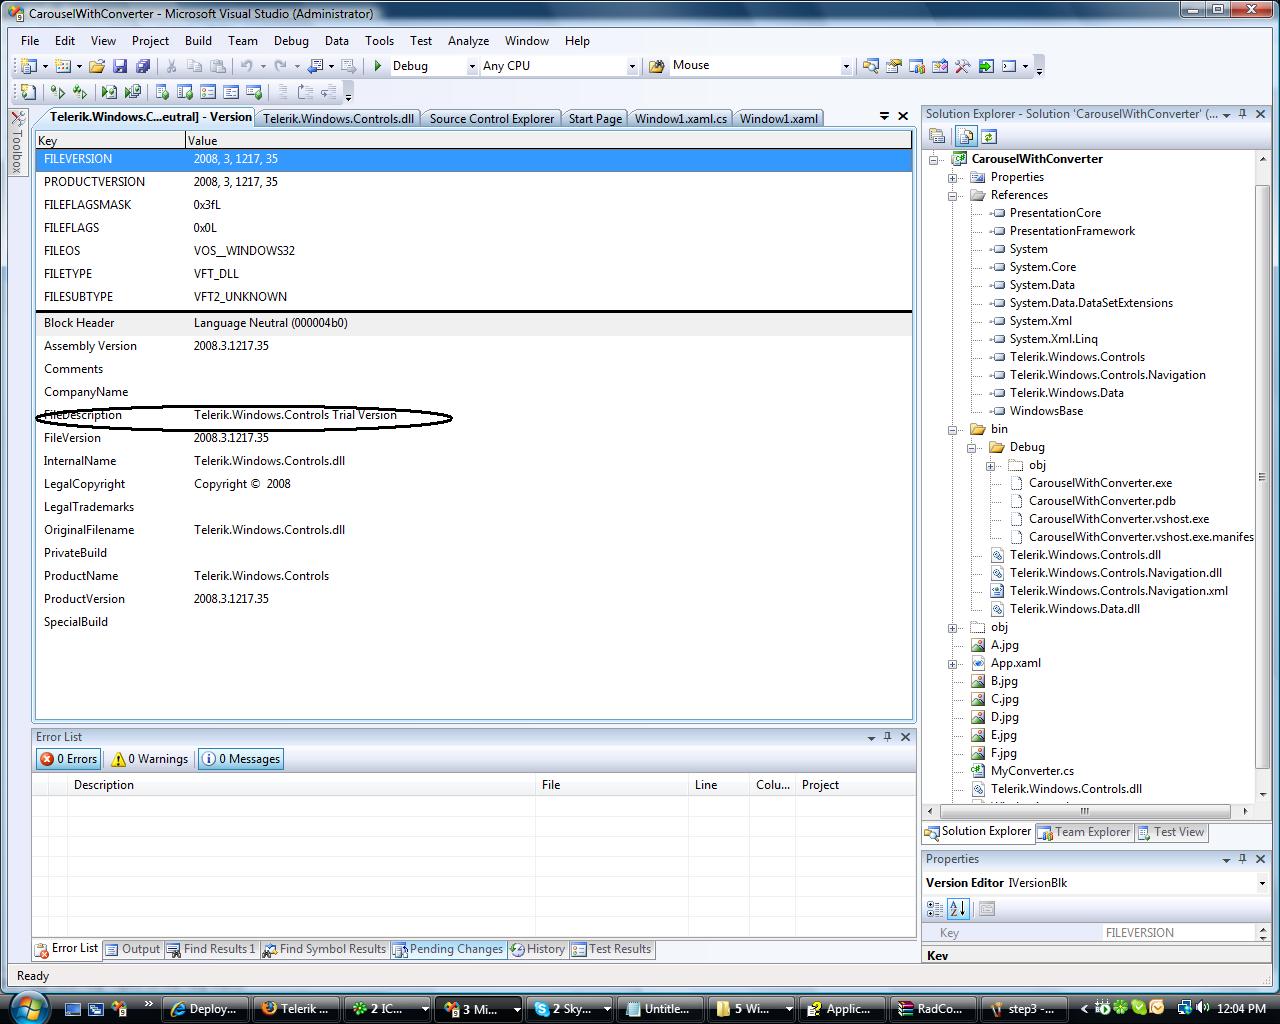Click the network tray icon

coord(1185,1008)
